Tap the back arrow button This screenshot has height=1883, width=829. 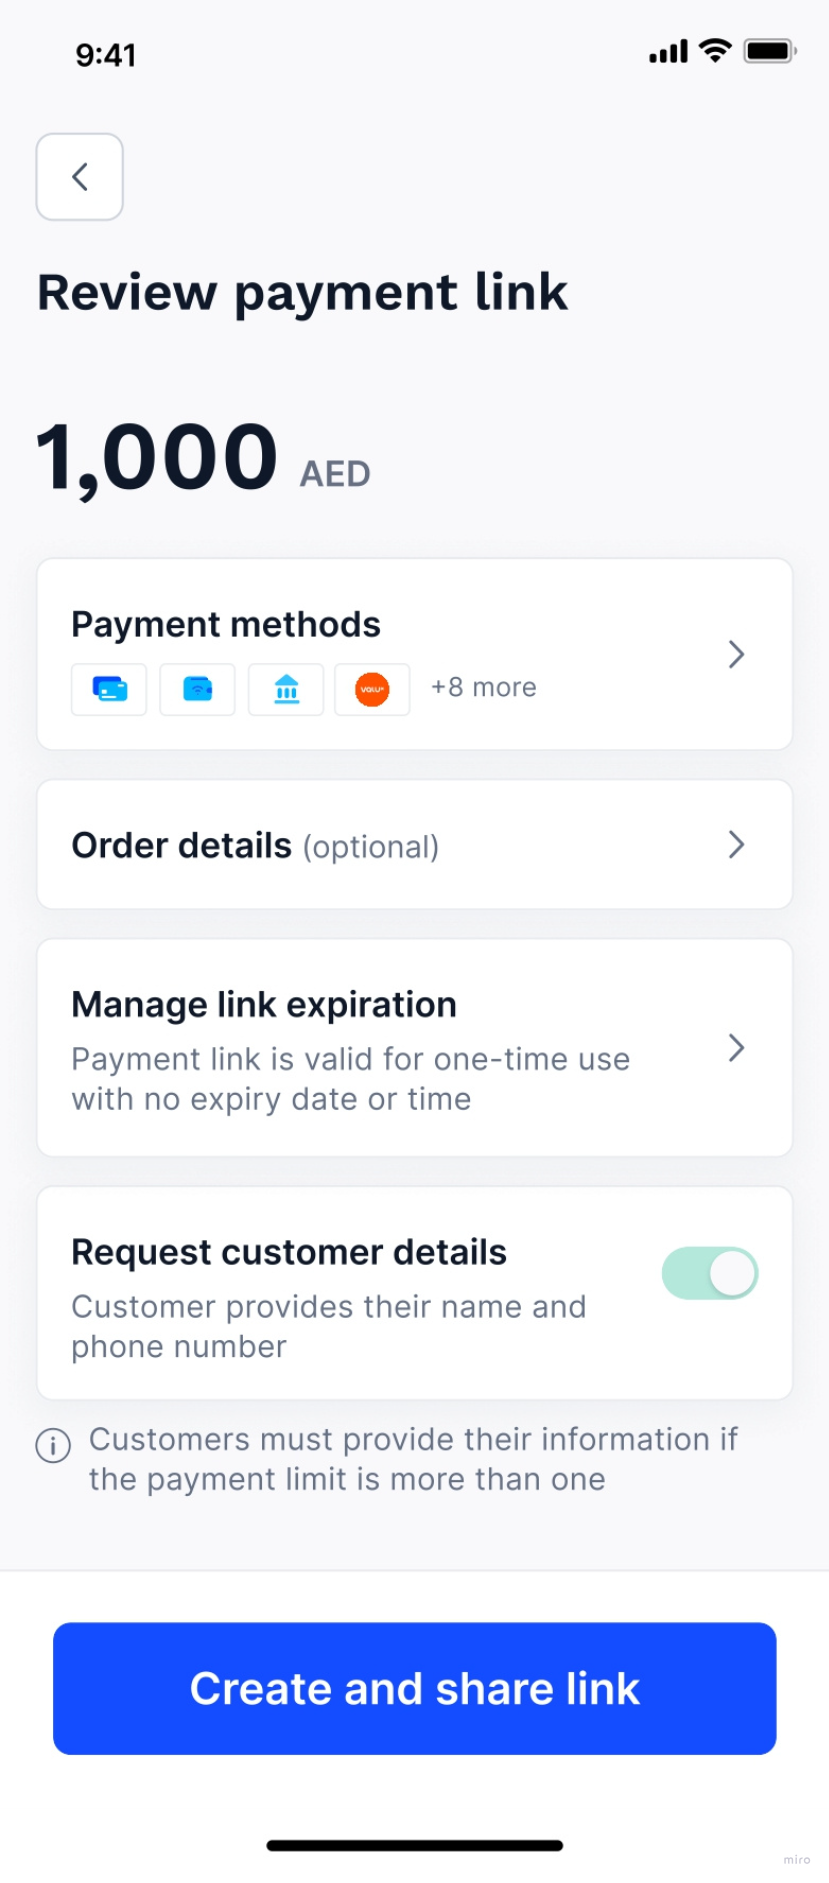(x=80, y=177)
